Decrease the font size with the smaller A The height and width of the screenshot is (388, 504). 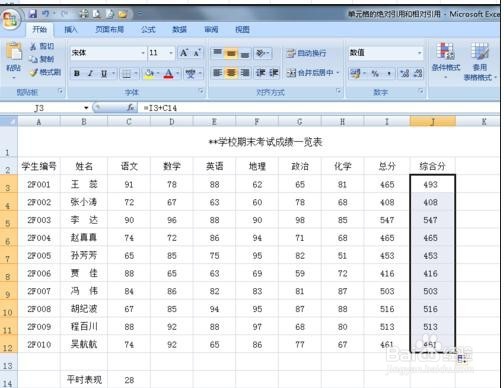click(x=197, y=53)
